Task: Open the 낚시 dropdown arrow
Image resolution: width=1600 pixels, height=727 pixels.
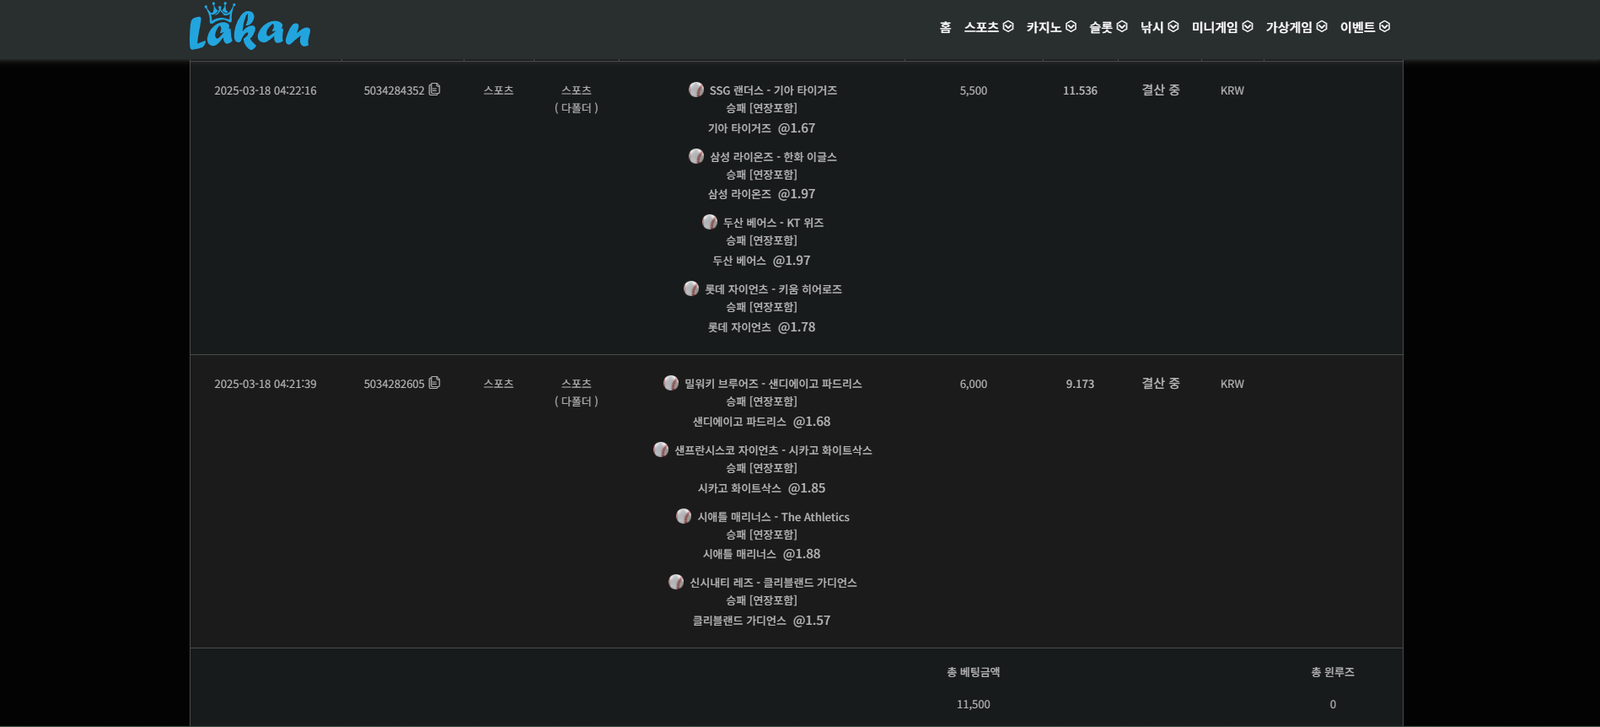Action: pos(1173,27)
